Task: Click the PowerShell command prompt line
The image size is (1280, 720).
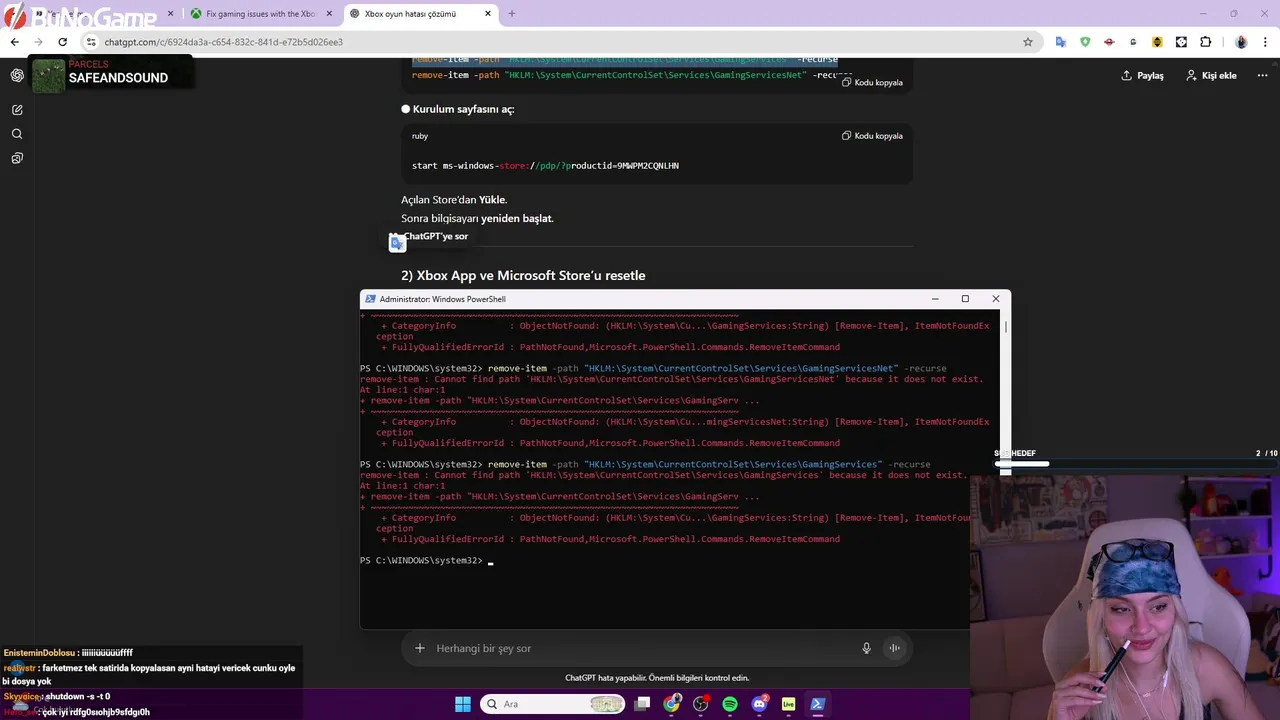Action: click(426, 561)
